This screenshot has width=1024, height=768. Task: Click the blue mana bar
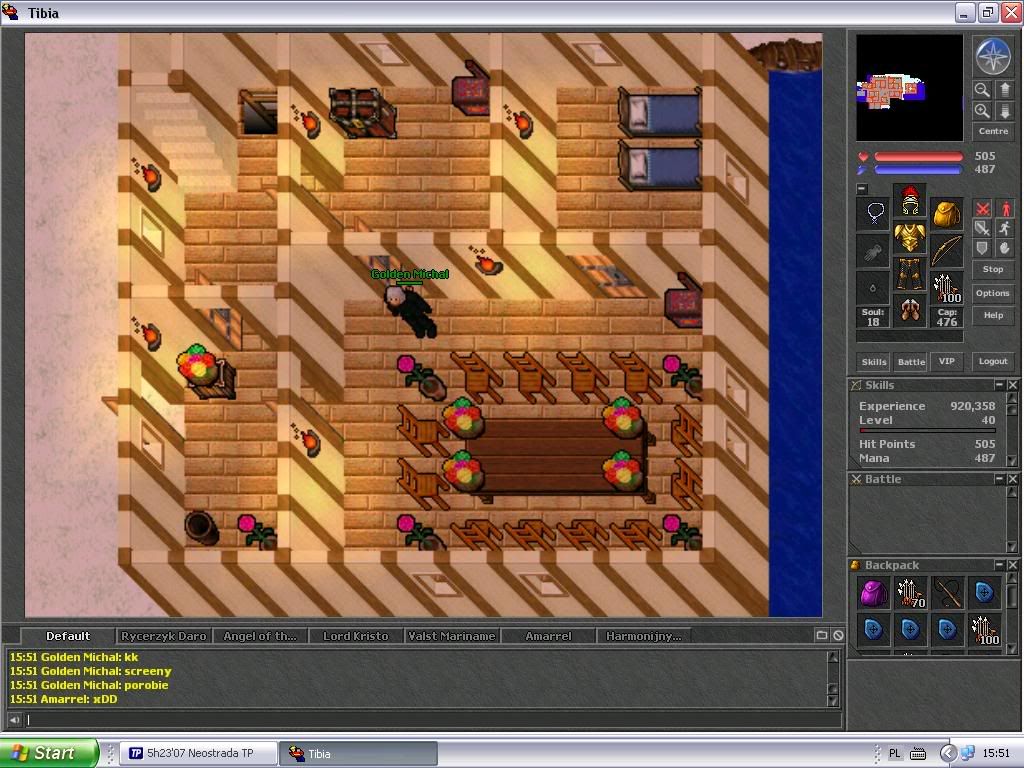point(918,170)
